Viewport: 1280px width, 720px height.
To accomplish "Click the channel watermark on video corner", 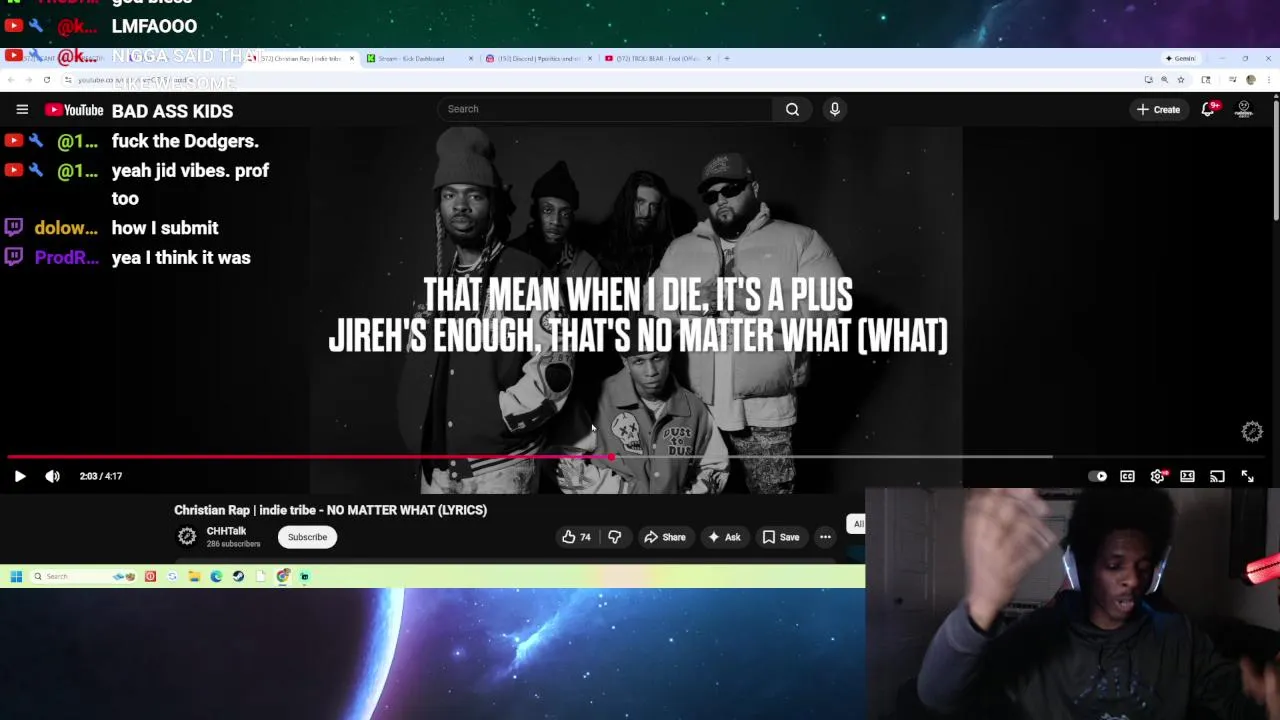I will [1252, 432].
